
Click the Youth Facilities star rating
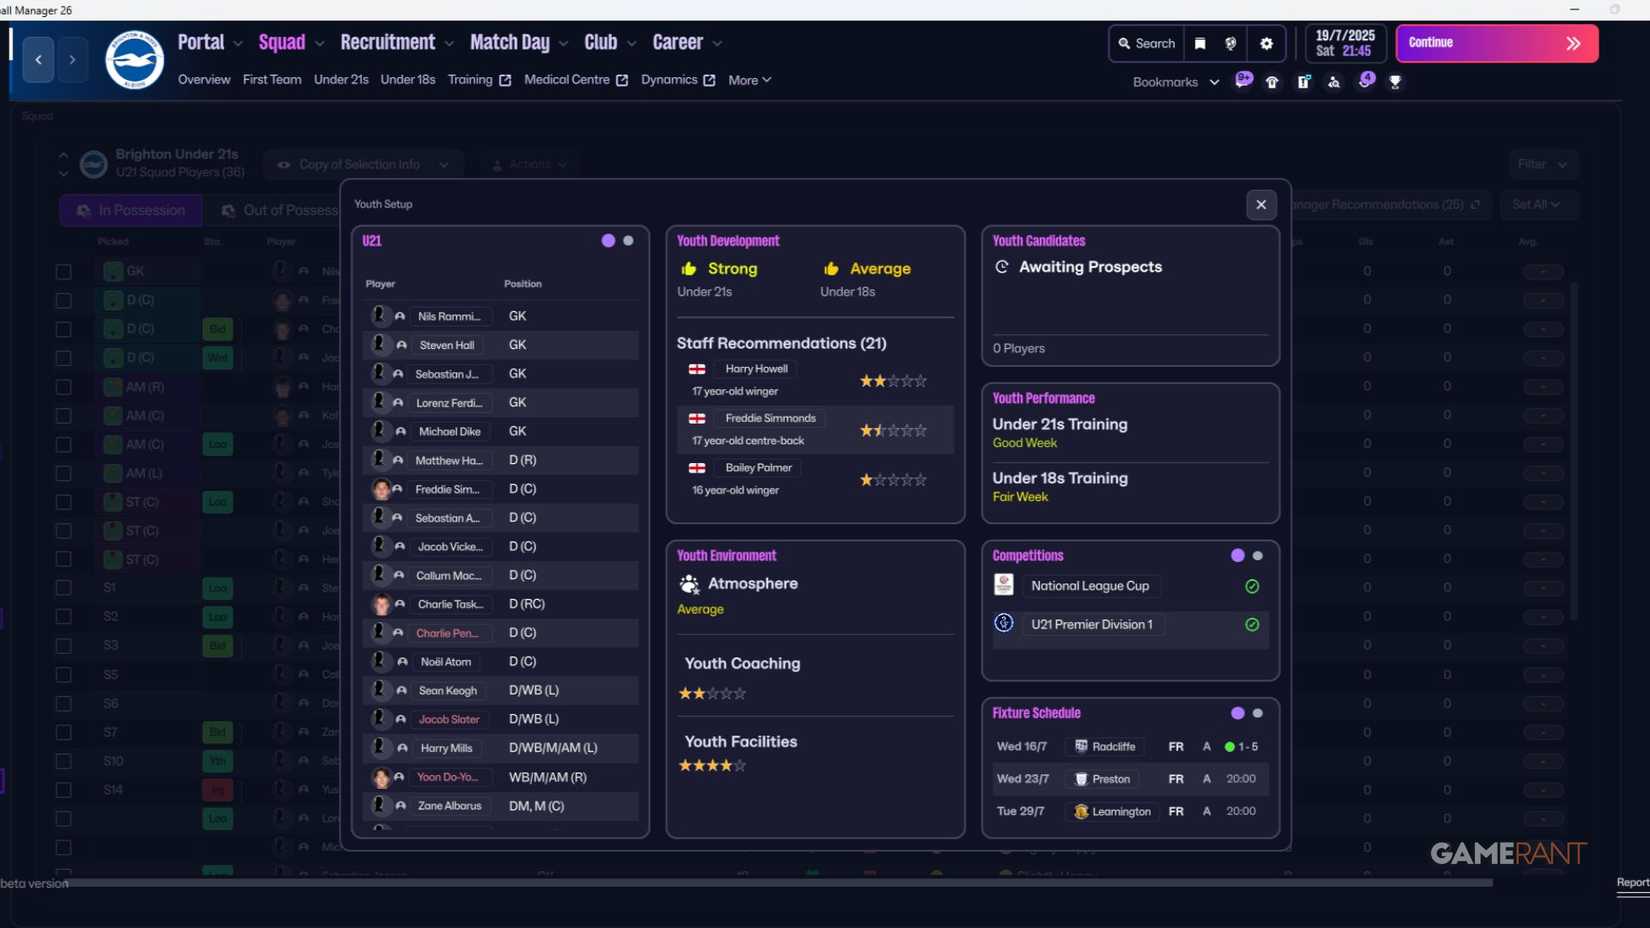pos(712,766)
